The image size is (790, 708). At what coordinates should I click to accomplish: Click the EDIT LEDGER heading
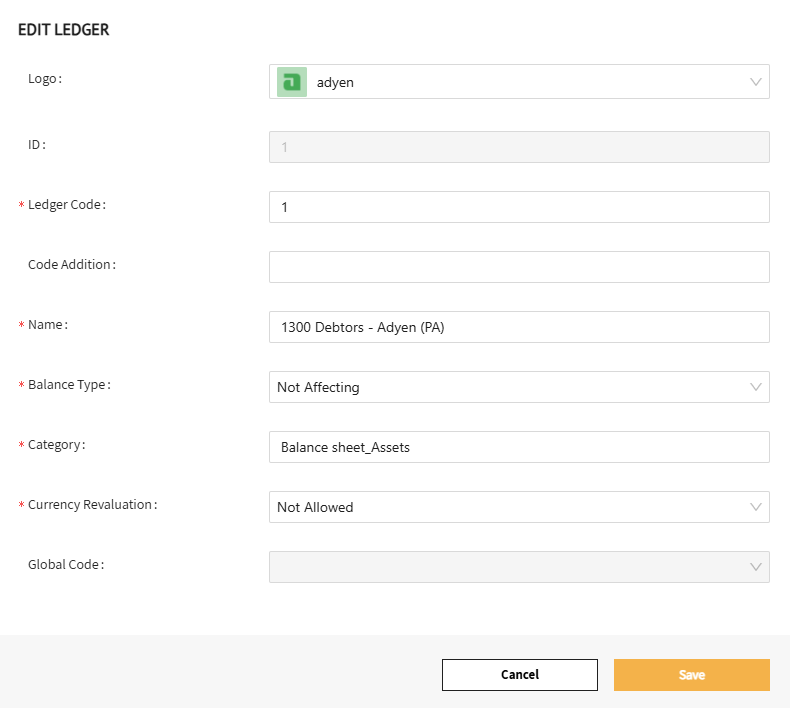pyautogui.click(x=64, y=30)
